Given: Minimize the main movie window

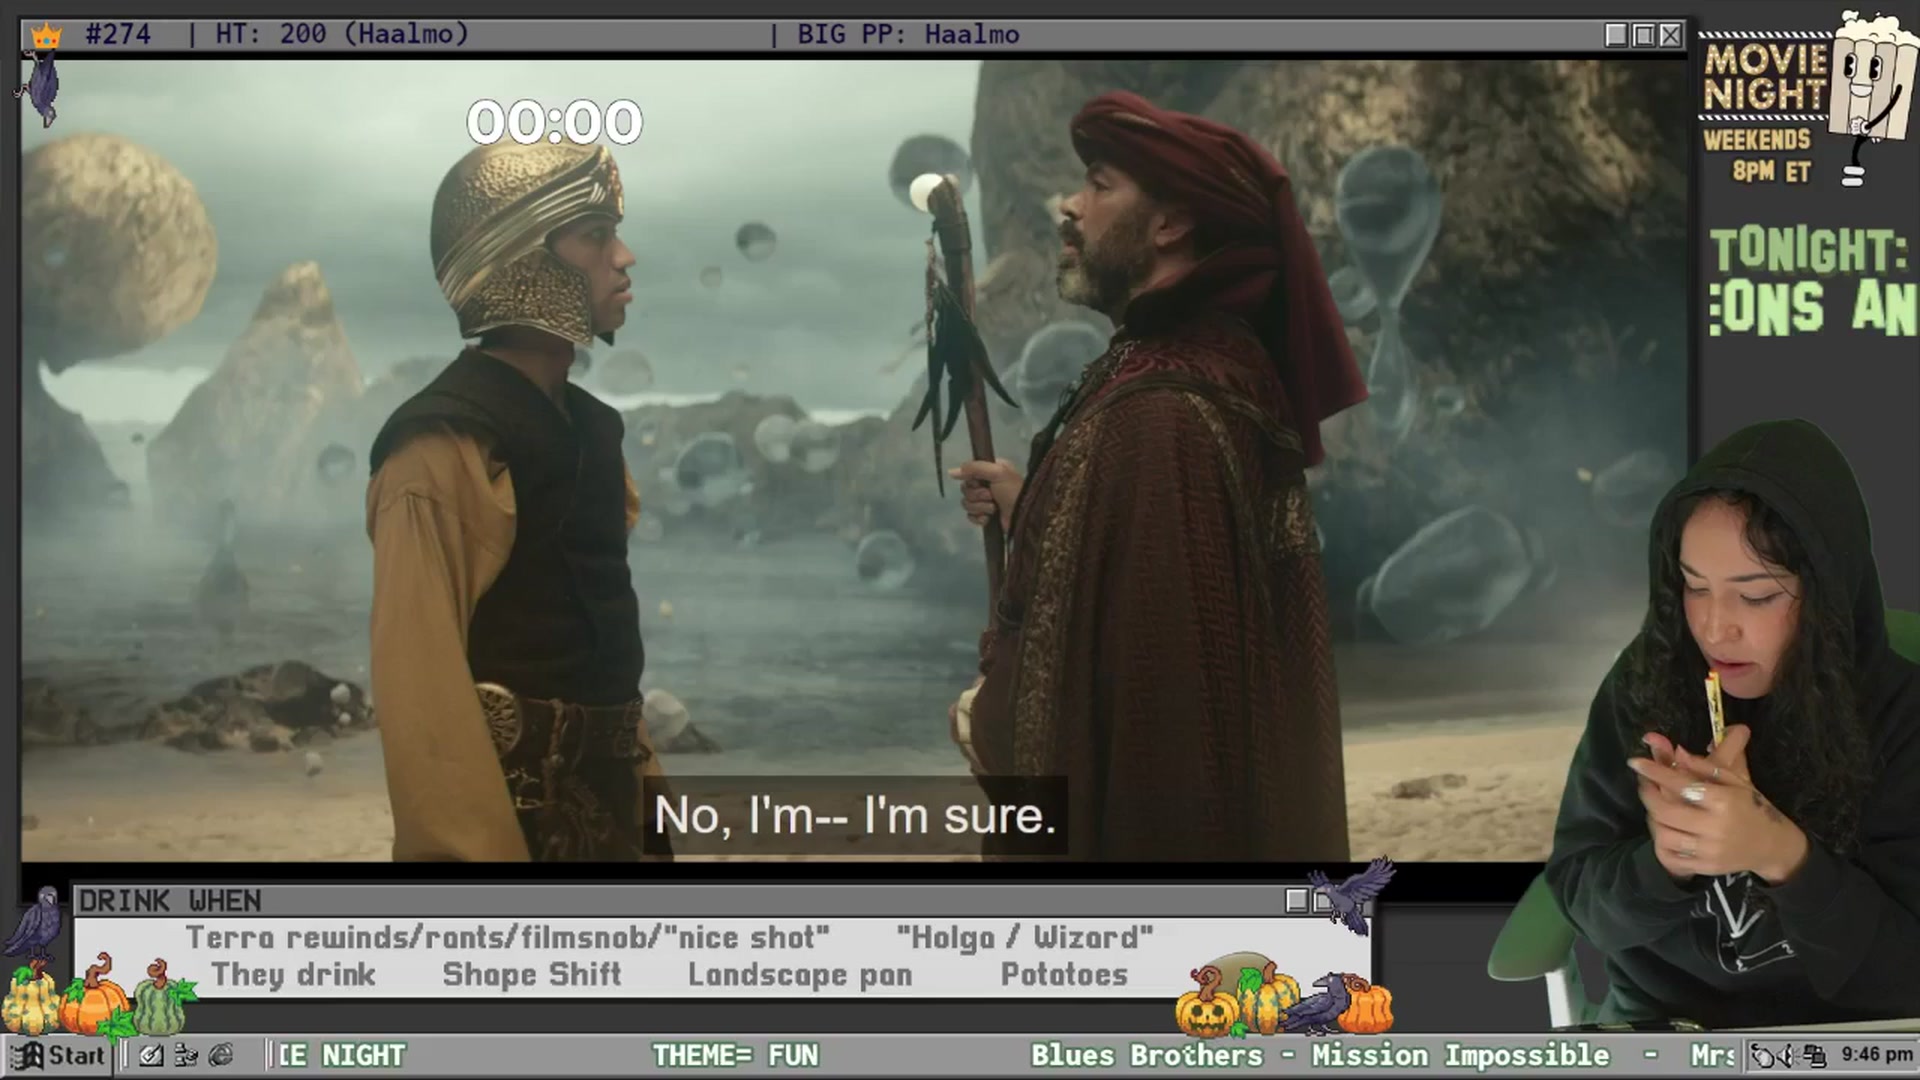Looking at the screenshot, I should pyautogui.click(x=1616, y=35).
